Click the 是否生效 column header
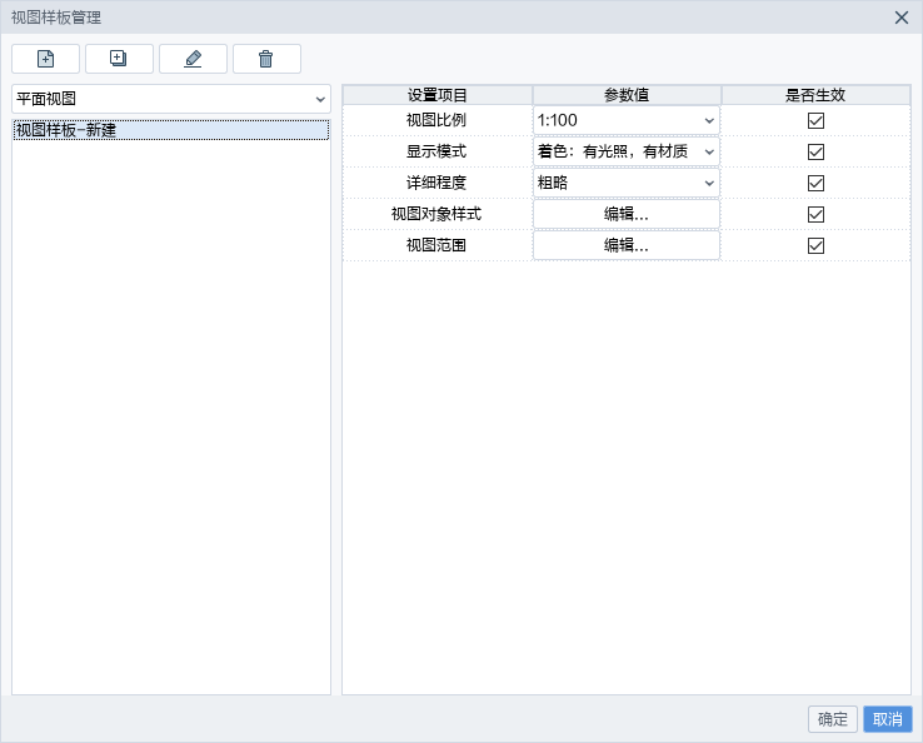The image size is (923, 743). (x=816, y=95)
